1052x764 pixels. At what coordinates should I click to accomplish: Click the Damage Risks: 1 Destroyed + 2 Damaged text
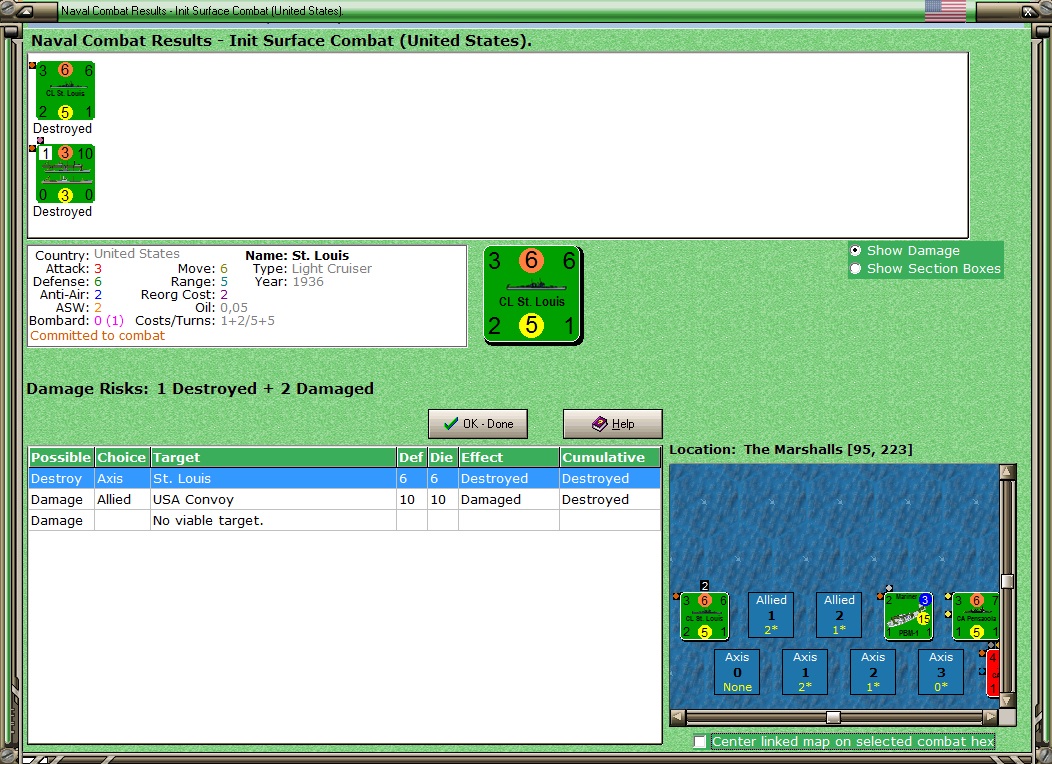200,389
